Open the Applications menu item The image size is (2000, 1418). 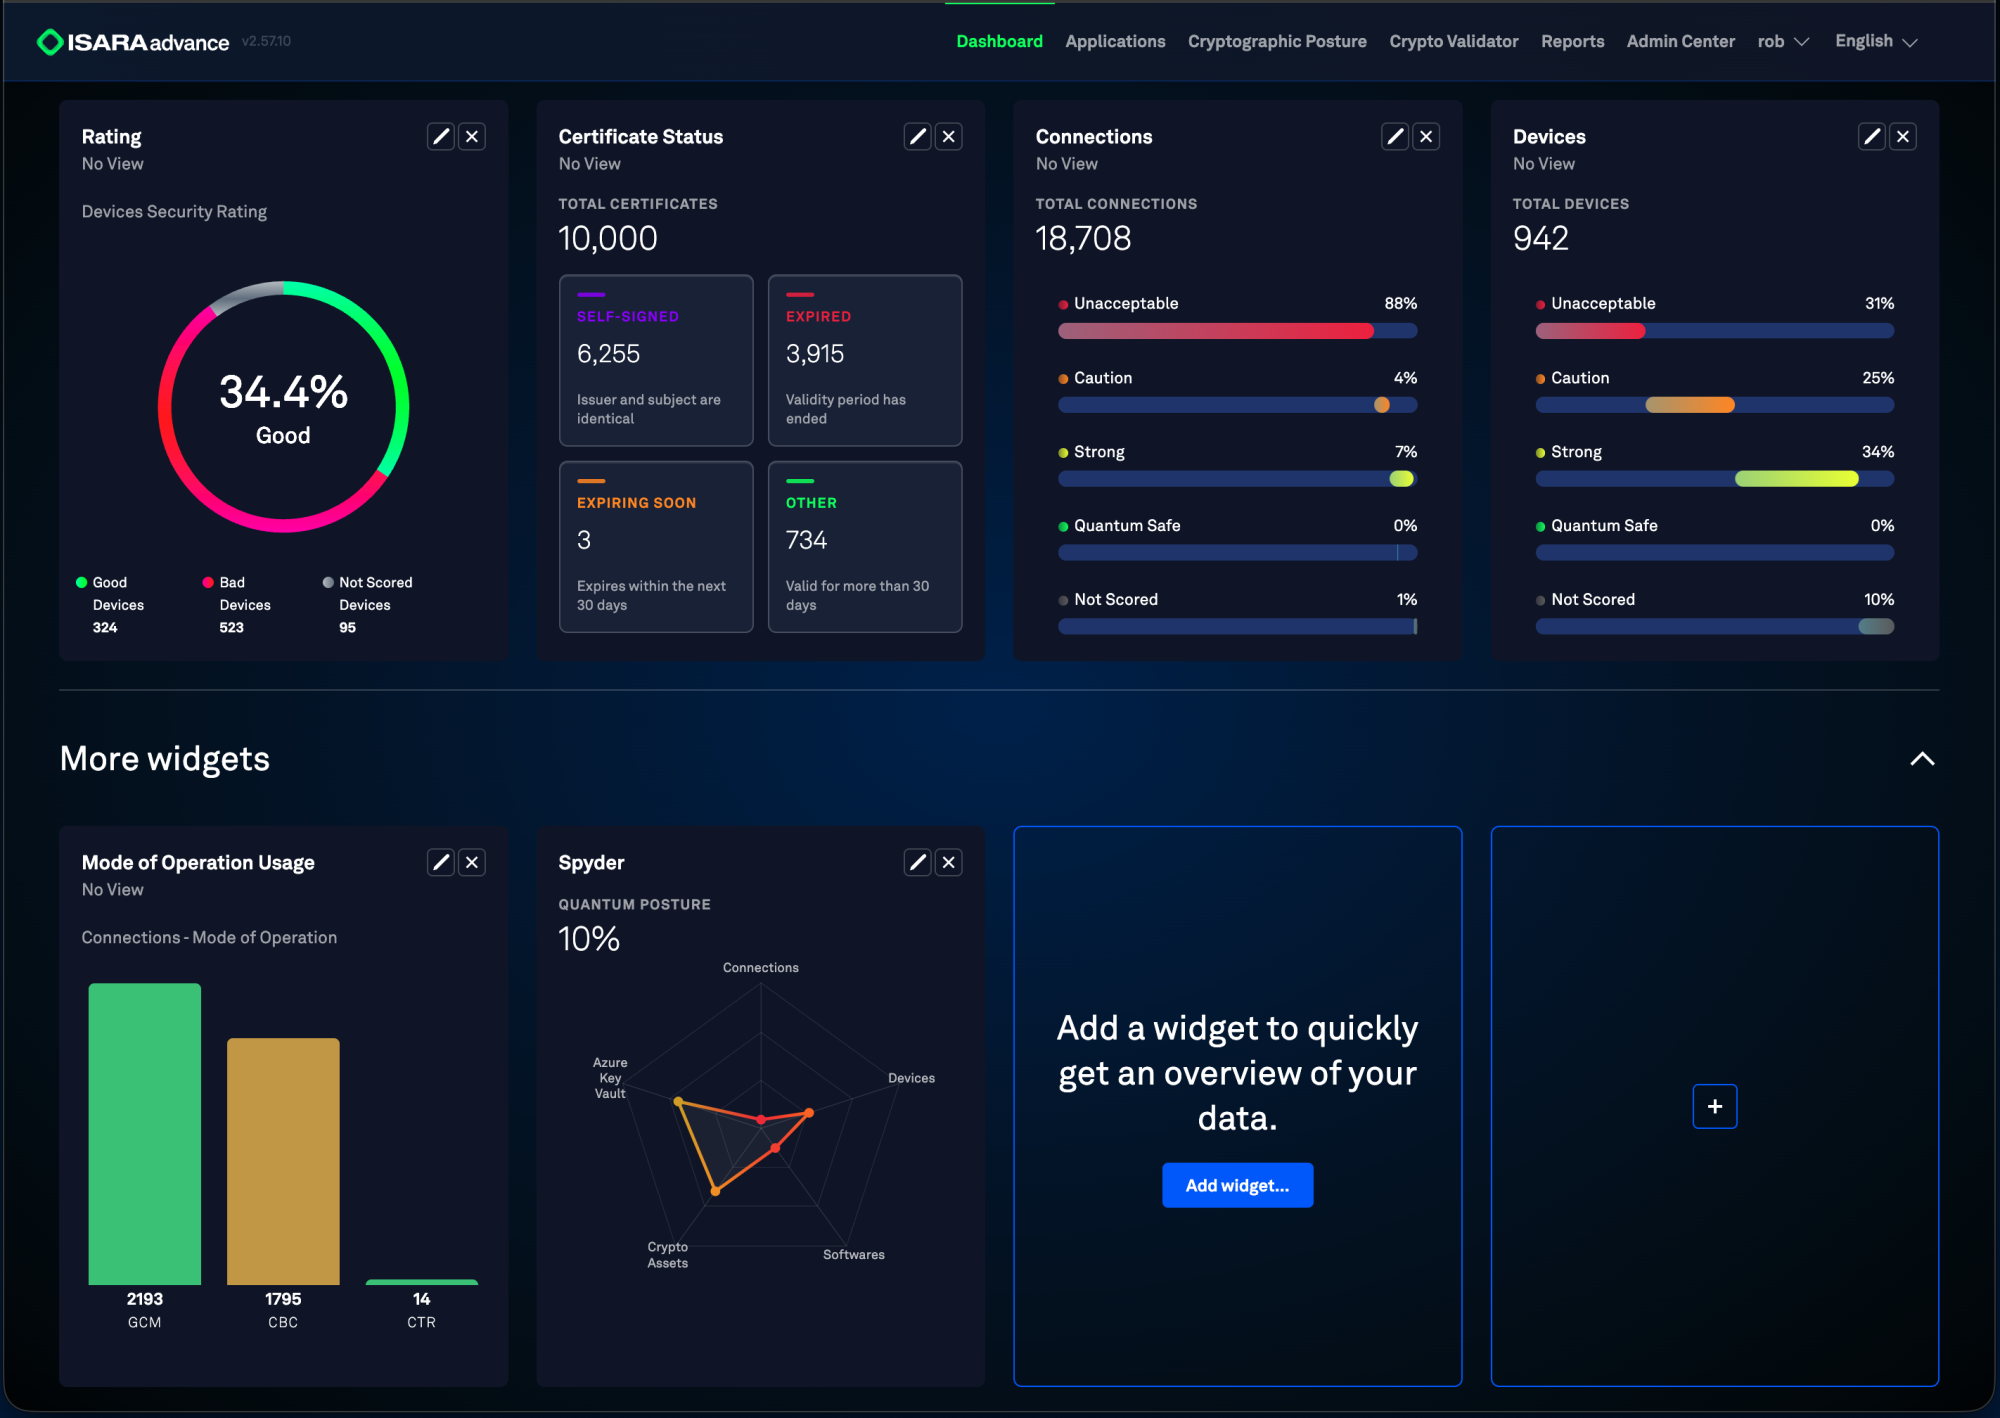[x=1115, y=41]
